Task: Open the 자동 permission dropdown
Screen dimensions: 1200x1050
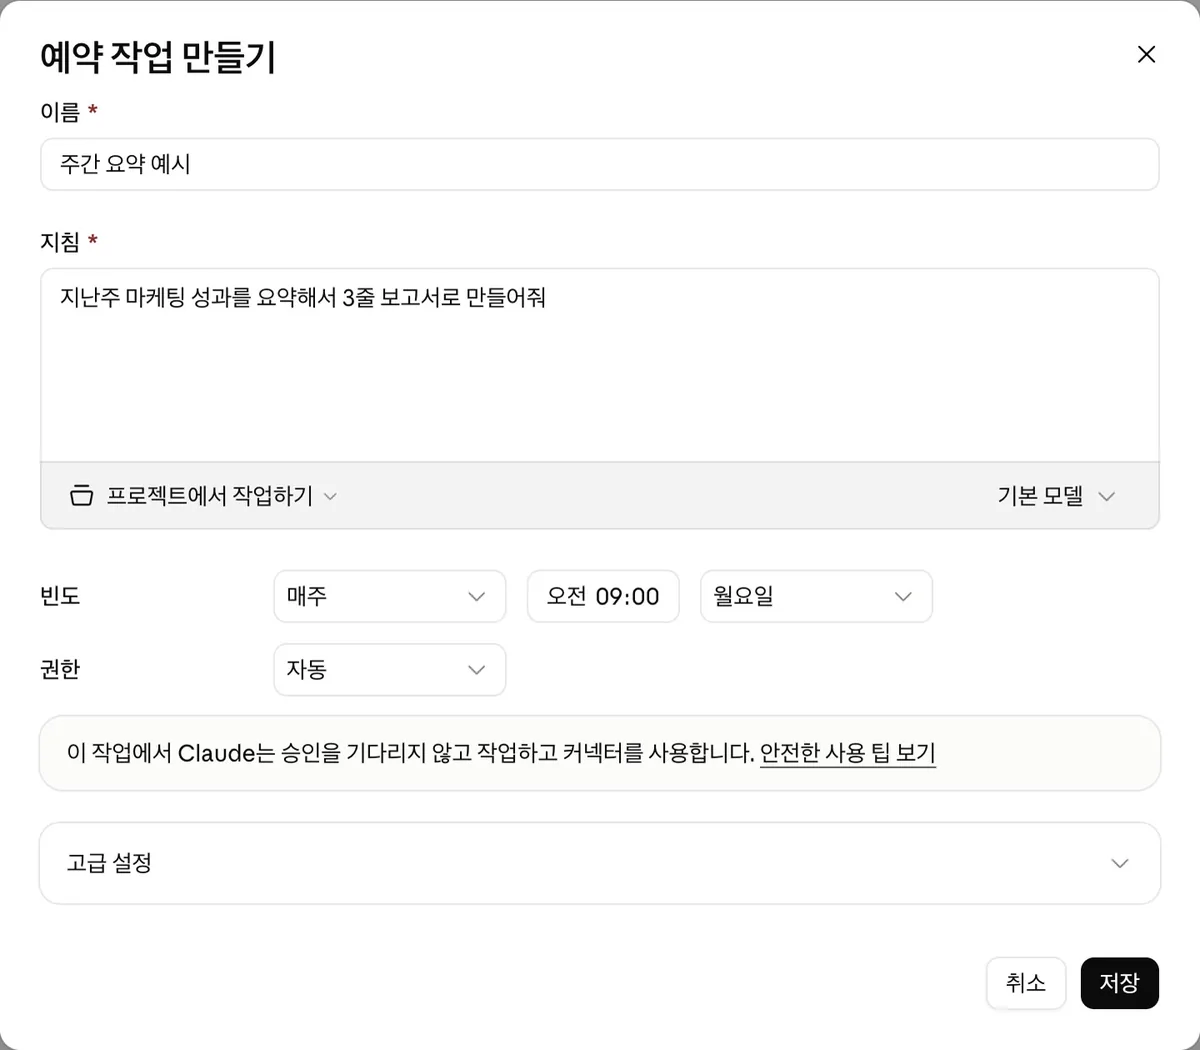Action: (390, 670)
